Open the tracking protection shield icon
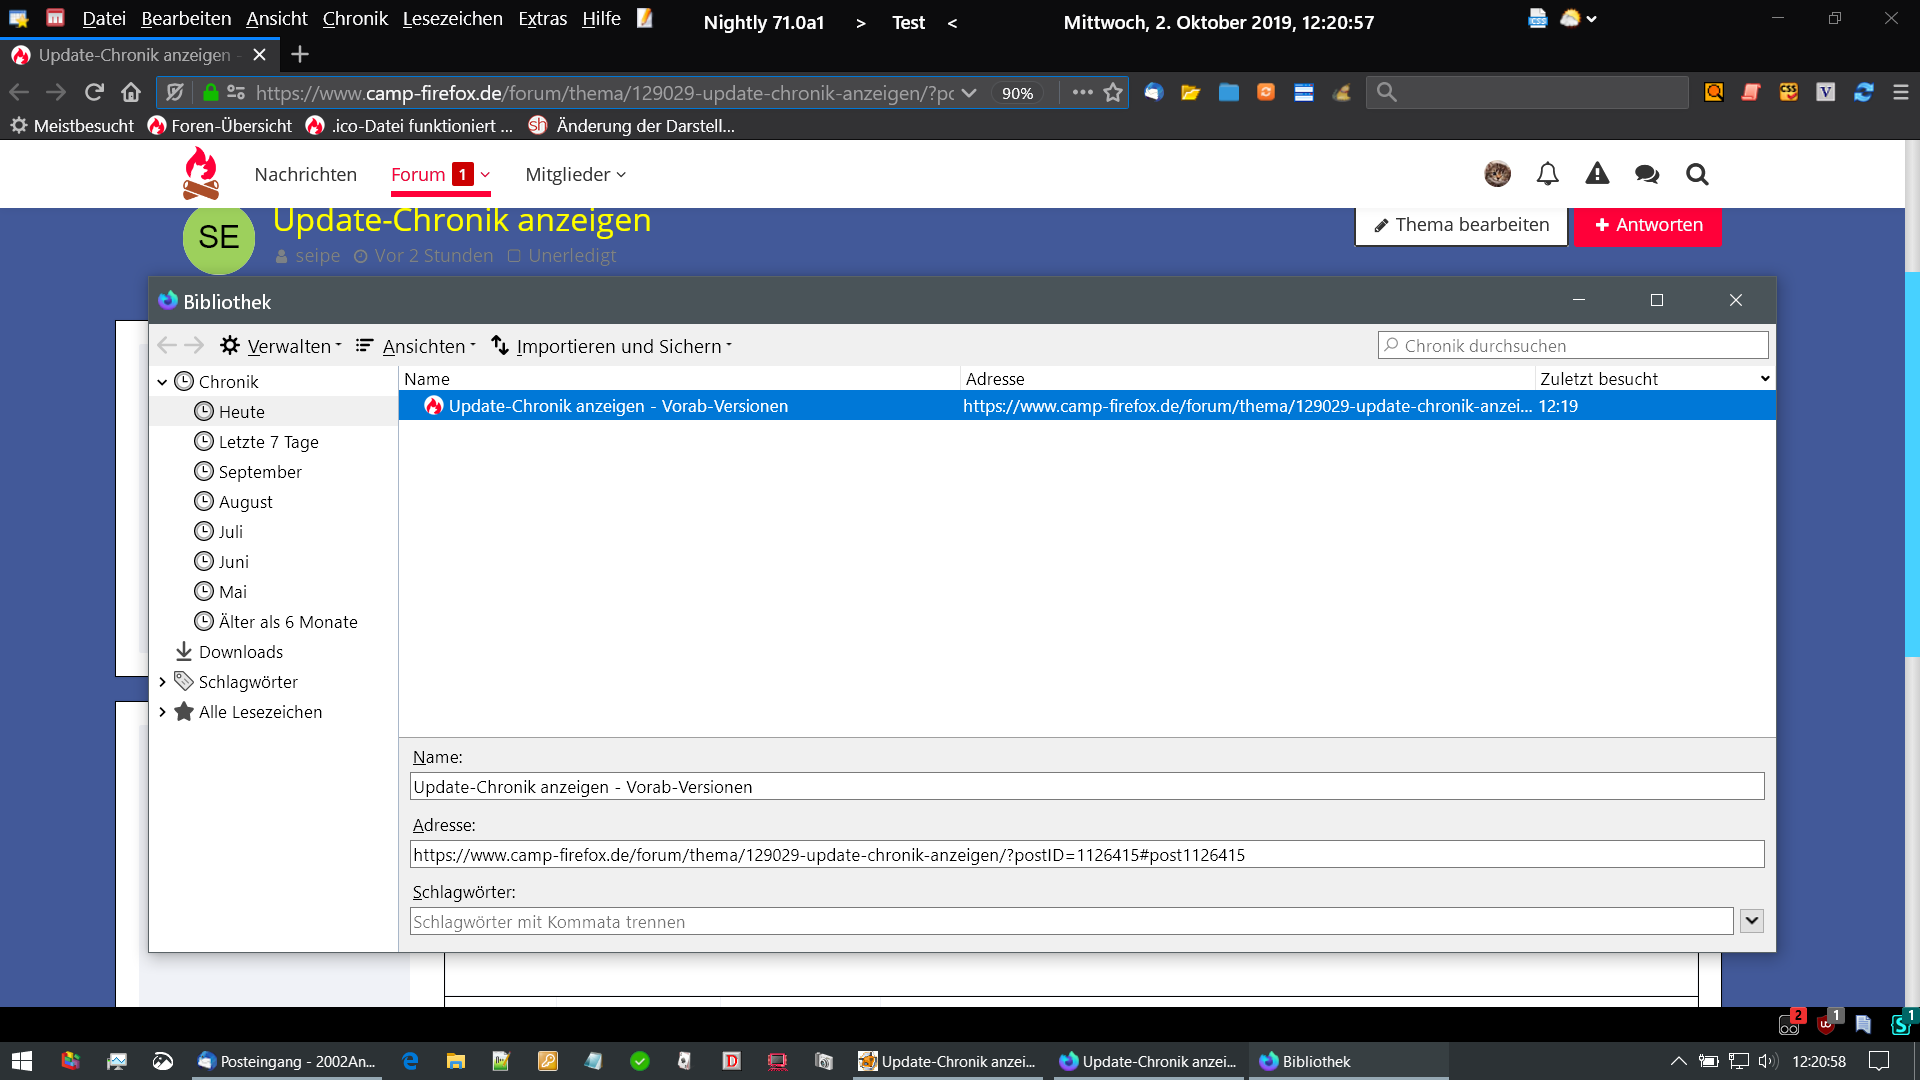This screenshot has width=1920, height=1080. [x=175, y=93]
